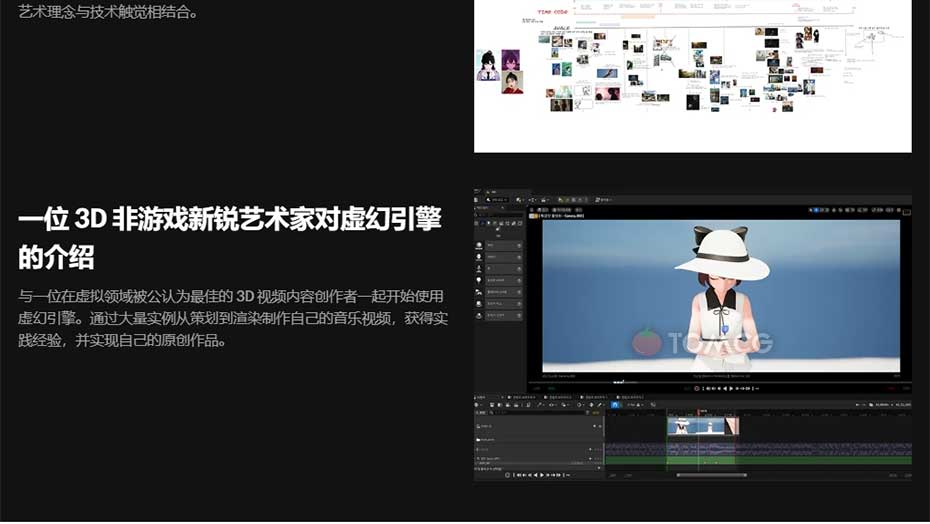The height and width of the screenshot is (524, 930).
Task: Click the red-dress character portrait on moodboard
Action: click(512, 82)
